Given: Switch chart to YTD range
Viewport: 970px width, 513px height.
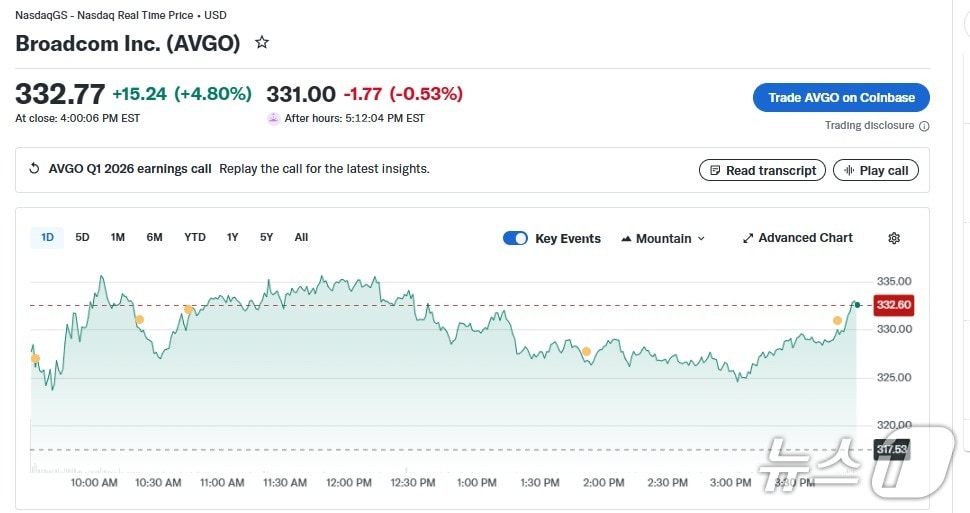Looking at the screenshot, I should 195,237.
